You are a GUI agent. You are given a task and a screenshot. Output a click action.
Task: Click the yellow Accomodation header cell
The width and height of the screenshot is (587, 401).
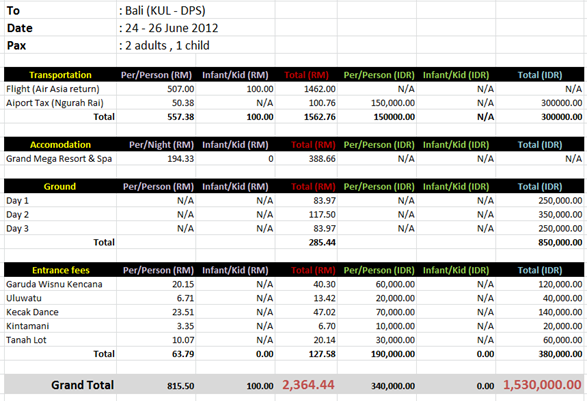(x=60, y=145)
